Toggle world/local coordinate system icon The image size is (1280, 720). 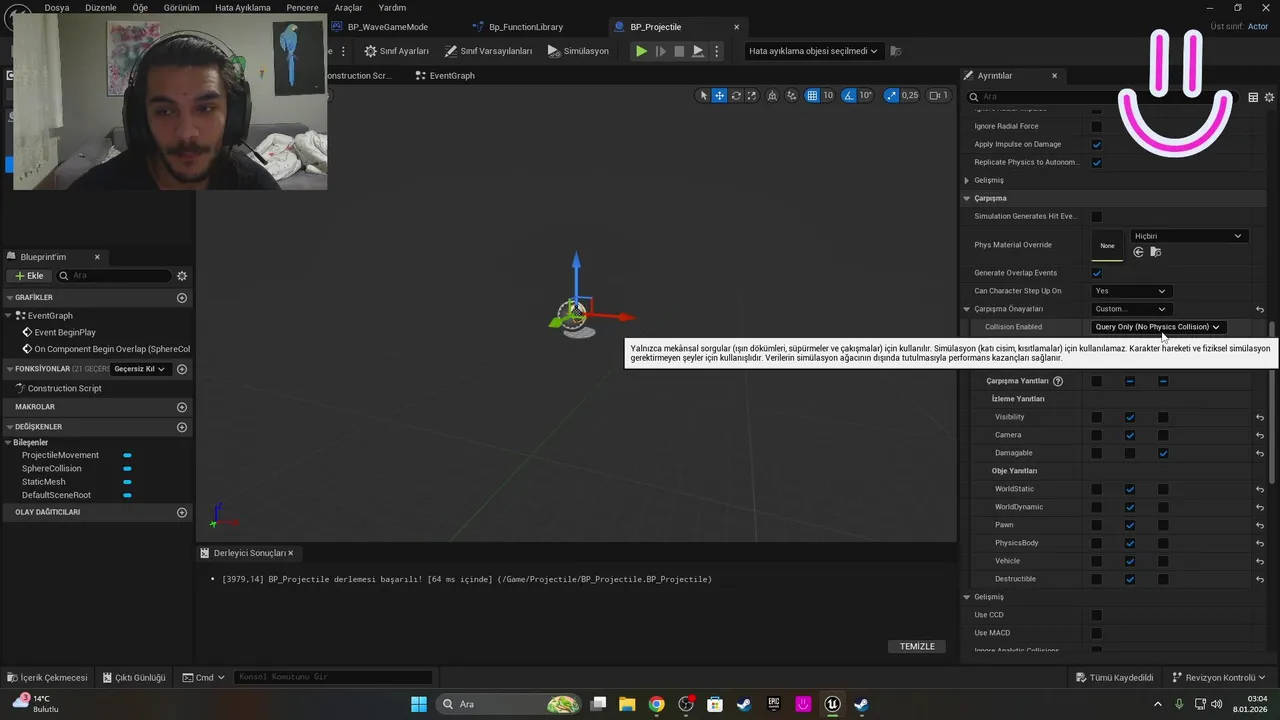(x=774, y=96)
